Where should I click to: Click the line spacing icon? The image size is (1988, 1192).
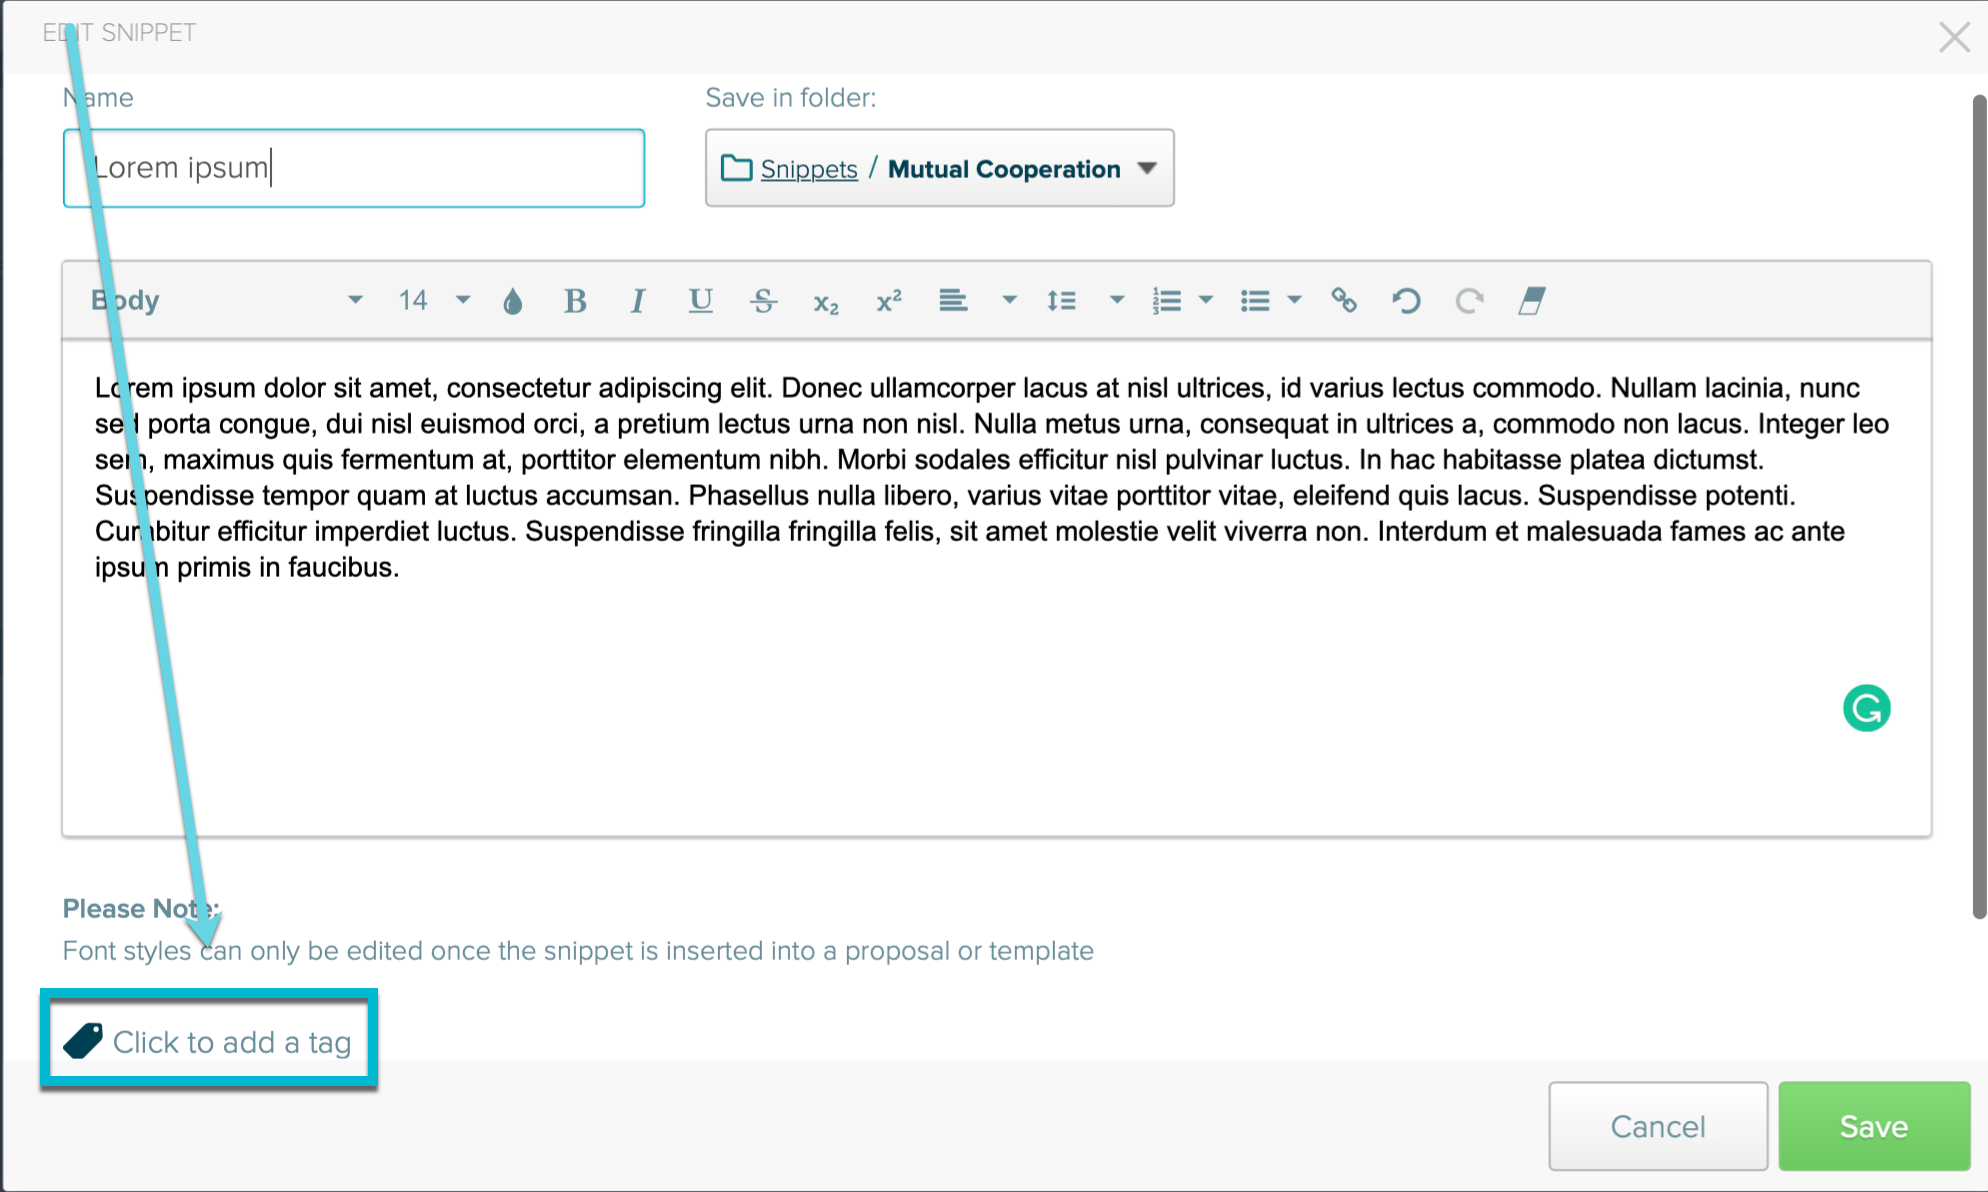pos(1061,300)
